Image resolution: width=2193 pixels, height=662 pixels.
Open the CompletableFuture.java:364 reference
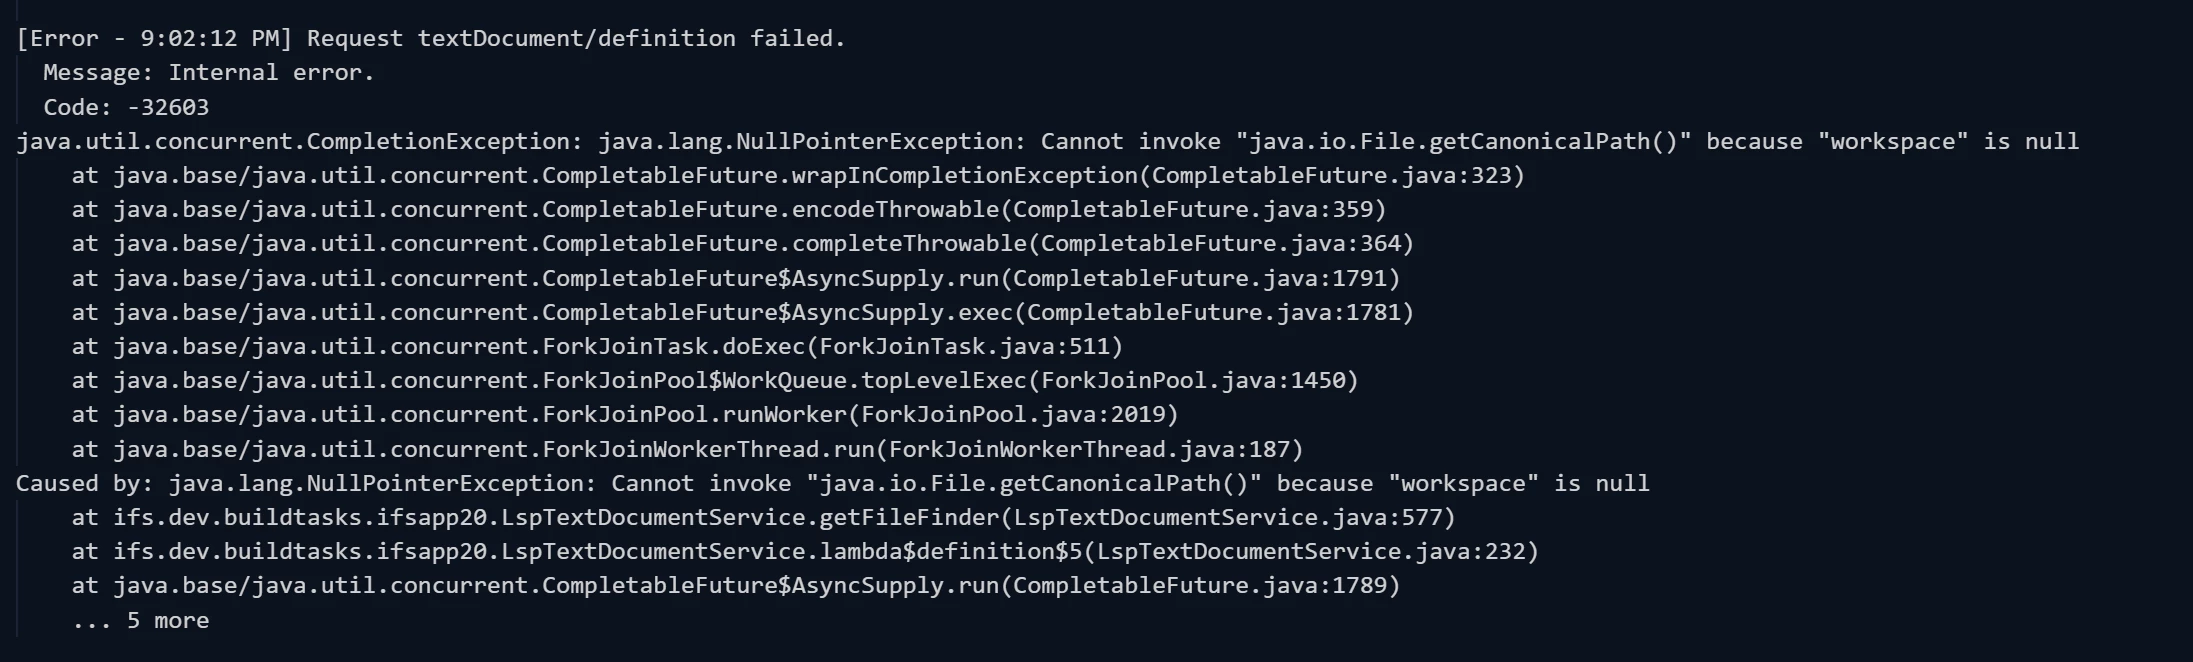[1227, 244]
